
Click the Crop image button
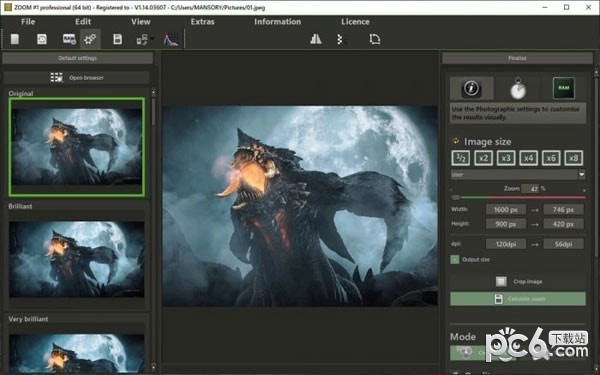point(518,282)
